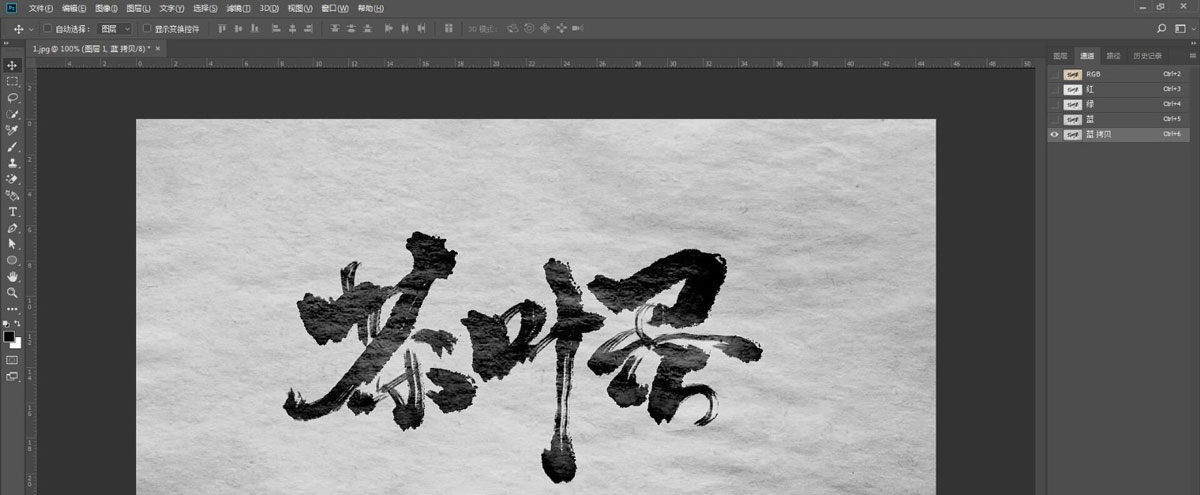Select the Horizontal Type tool
Image resolution: width=1200 pixels, height=495 pixels.
(x=12, y=212)
